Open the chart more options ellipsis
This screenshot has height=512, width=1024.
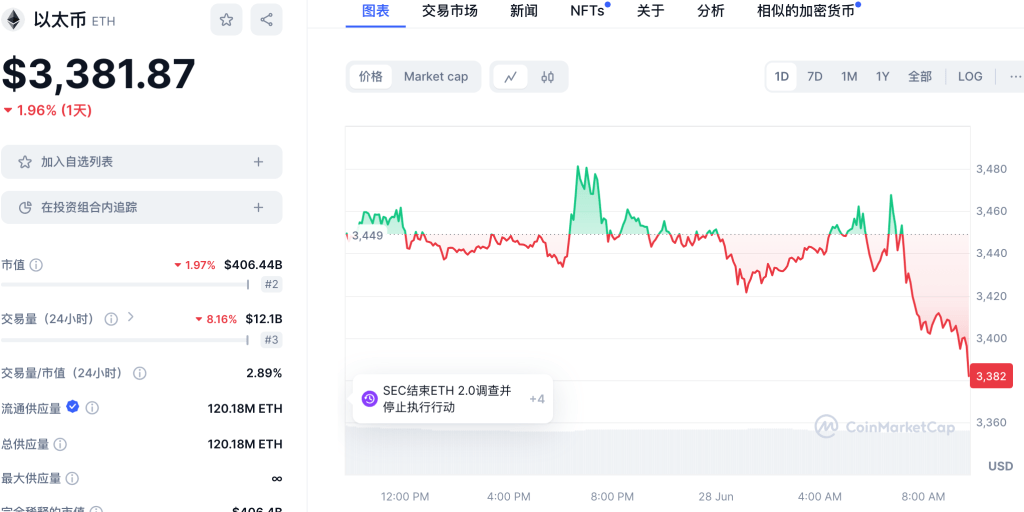point(1015,77)
